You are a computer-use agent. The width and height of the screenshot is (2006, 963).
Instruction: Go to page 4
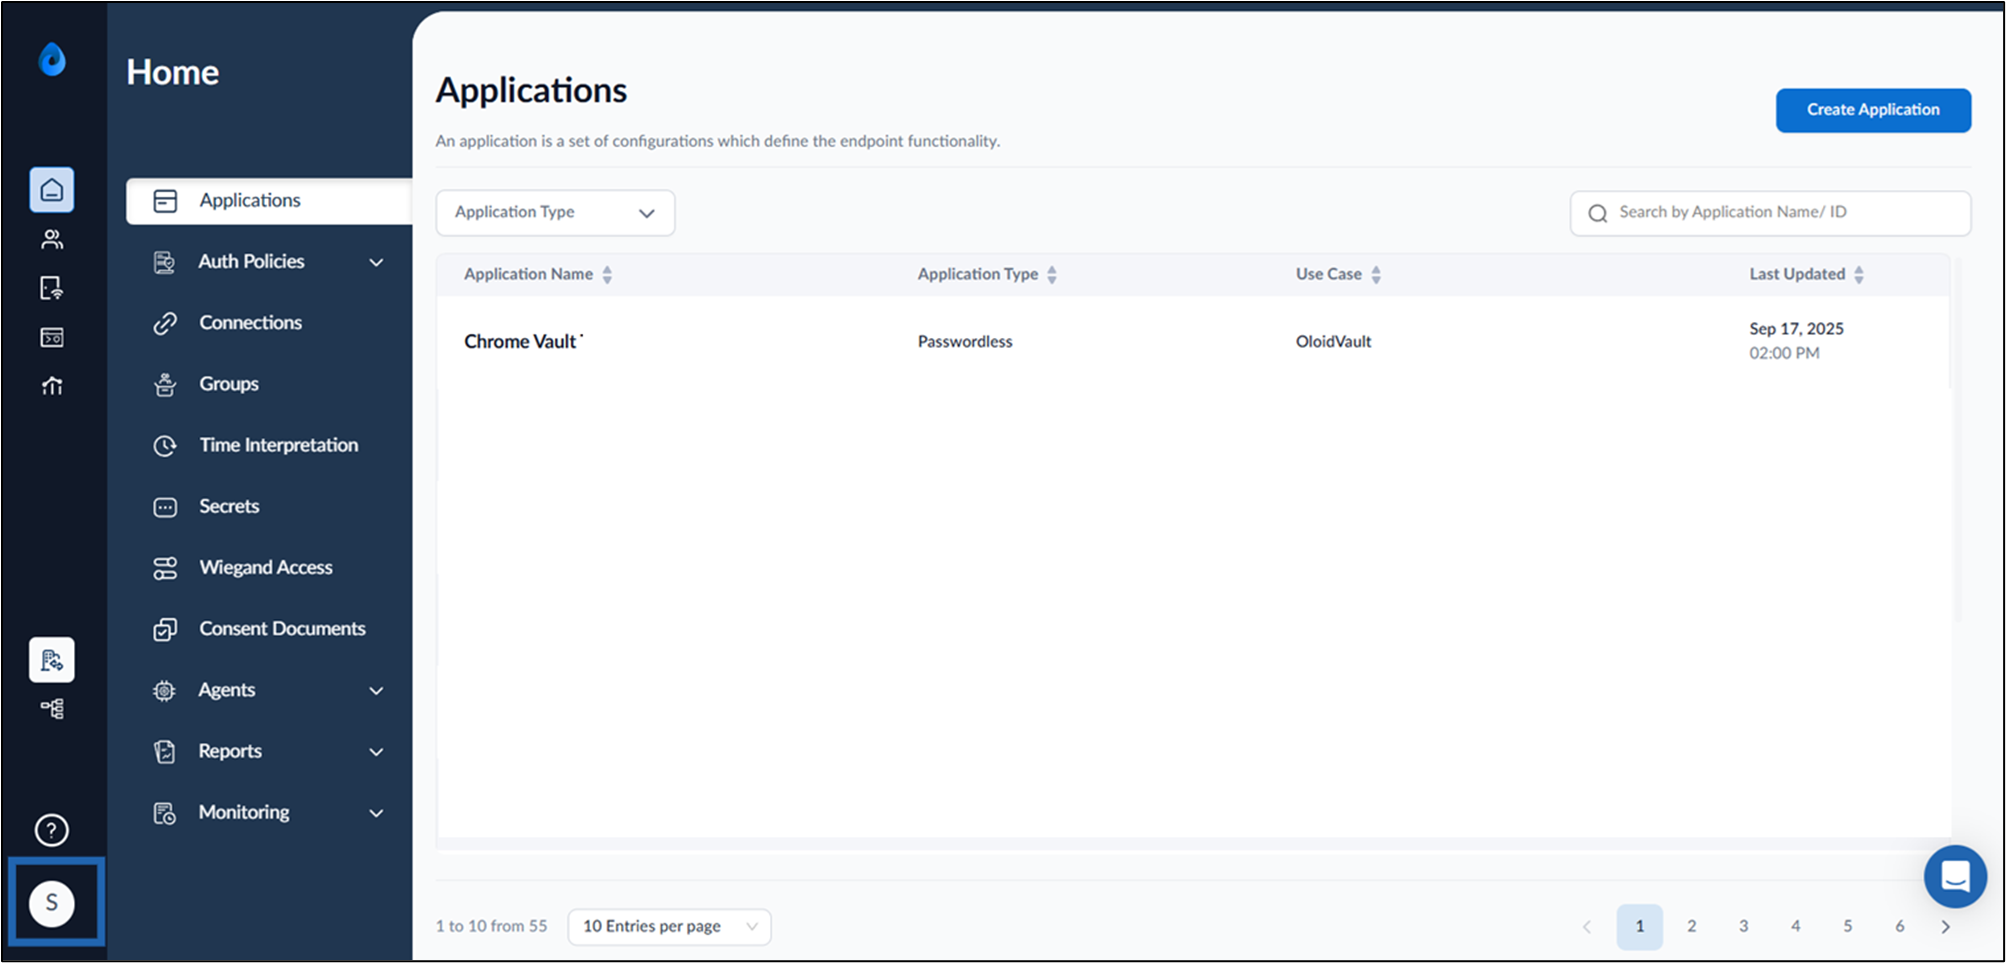[1795, 927]
